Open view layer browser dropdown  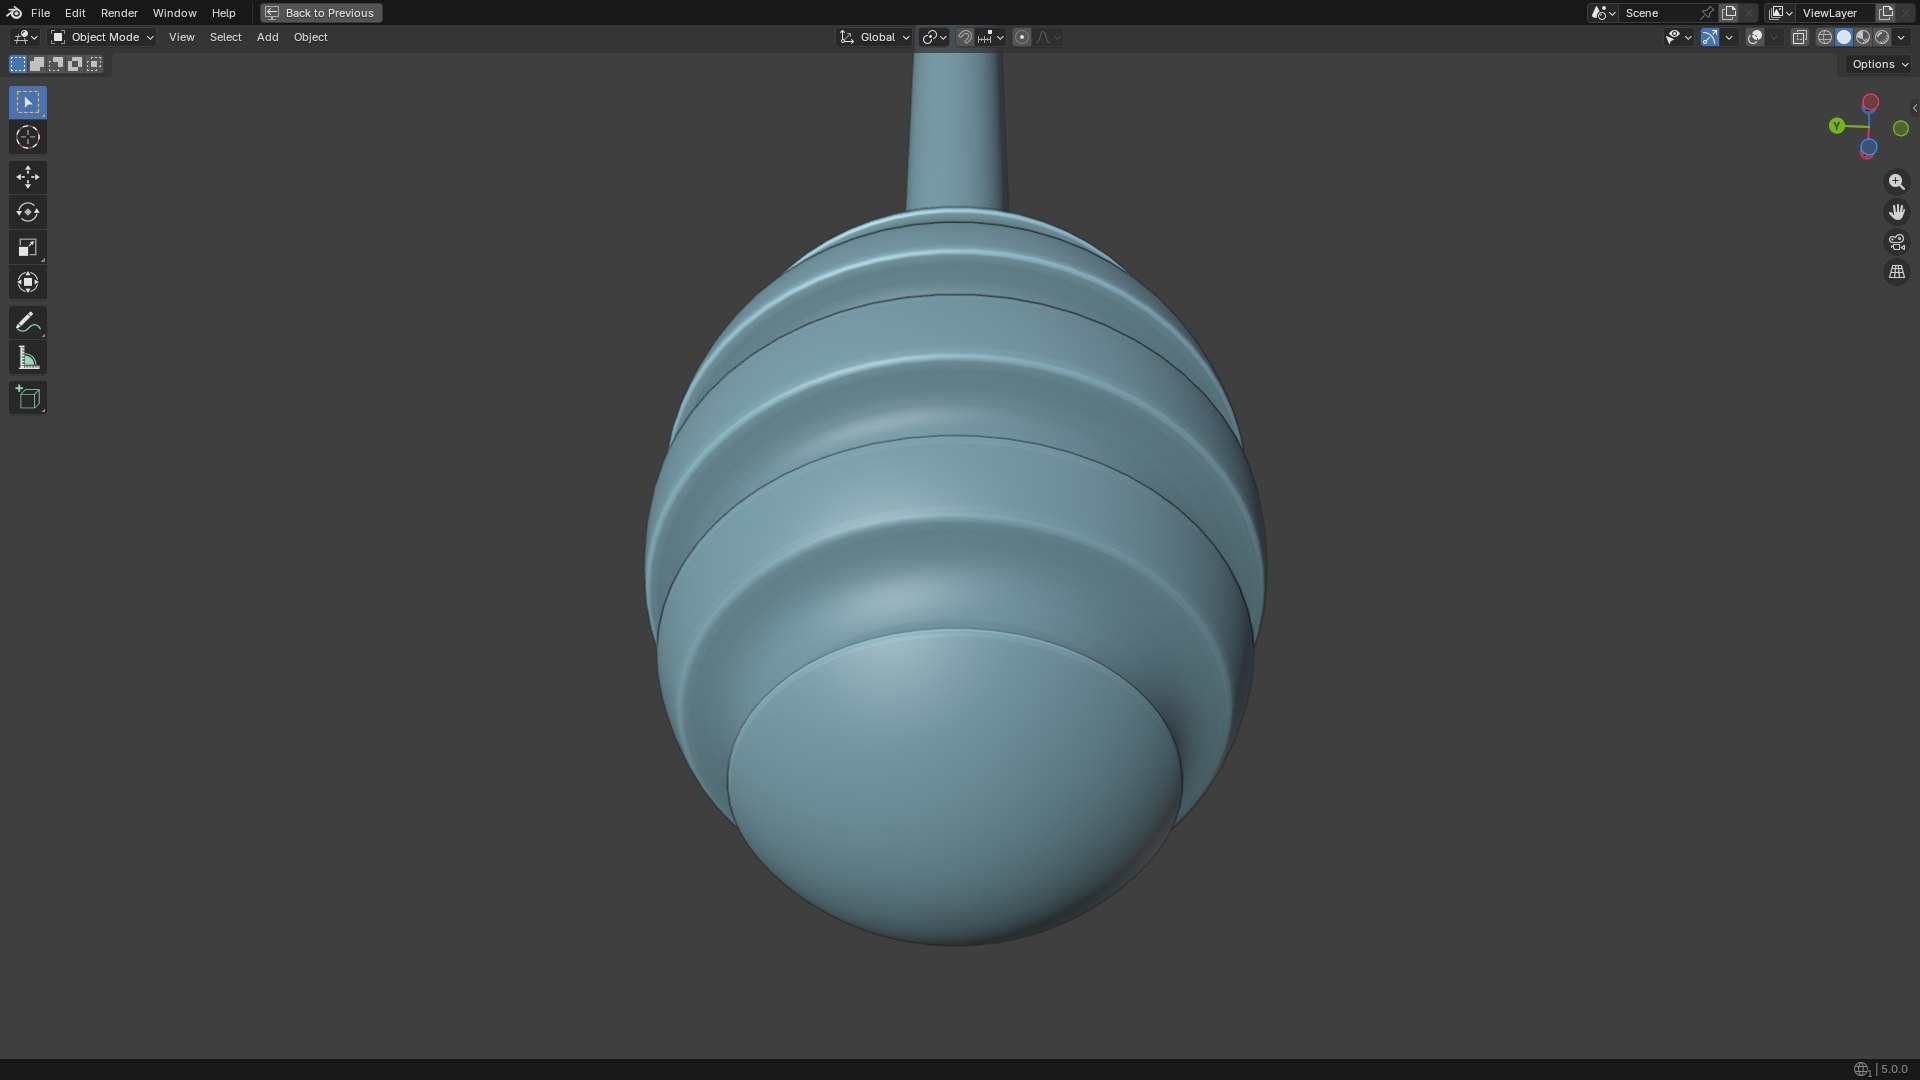coord(1781,13)
